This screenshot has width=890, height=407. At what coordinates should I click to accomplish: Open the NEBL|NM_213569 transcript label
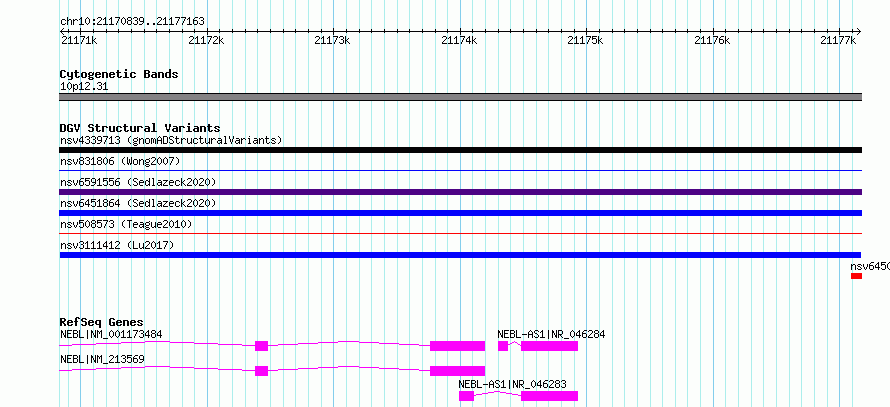(102, 359)
